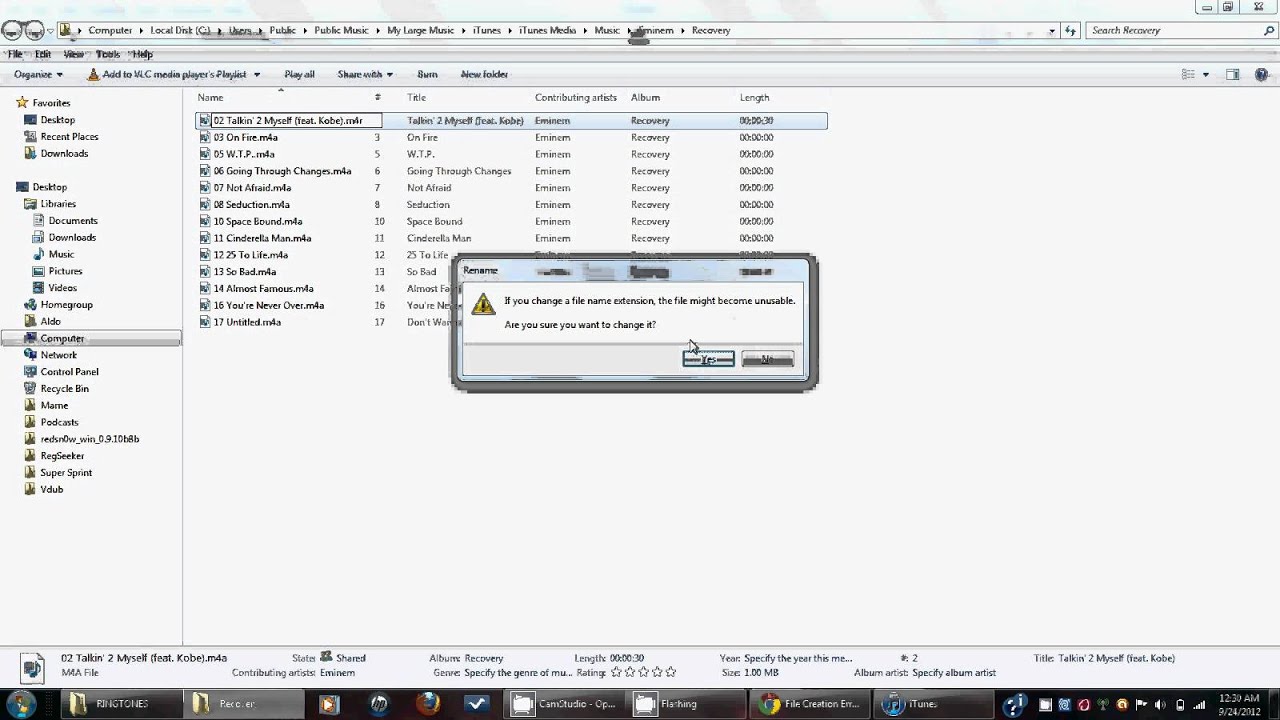Click Public Music in address path
1280x720 pixels.
(341, 31)
